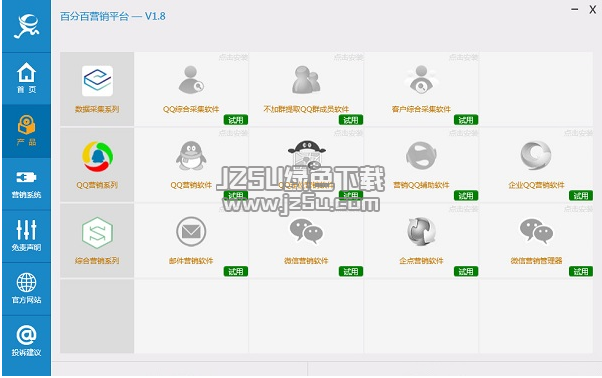Viewport: 602px width, 378px height.
Task: Open the 官方网站 globe sidebar item
Action: (x=26, y=289)
